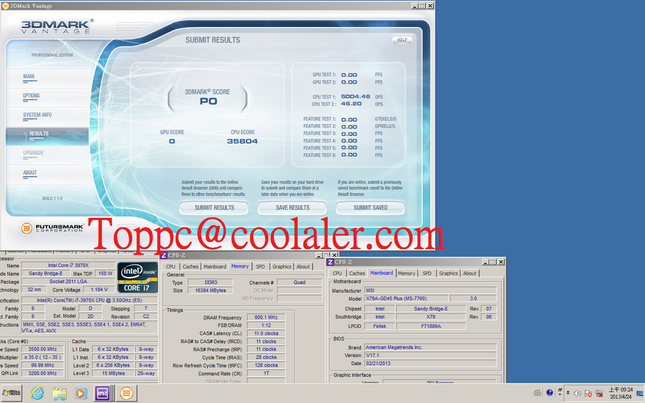Open UPGRADE in 3DMark sidebar
The image size is (645, 403).
click(33, 153)
